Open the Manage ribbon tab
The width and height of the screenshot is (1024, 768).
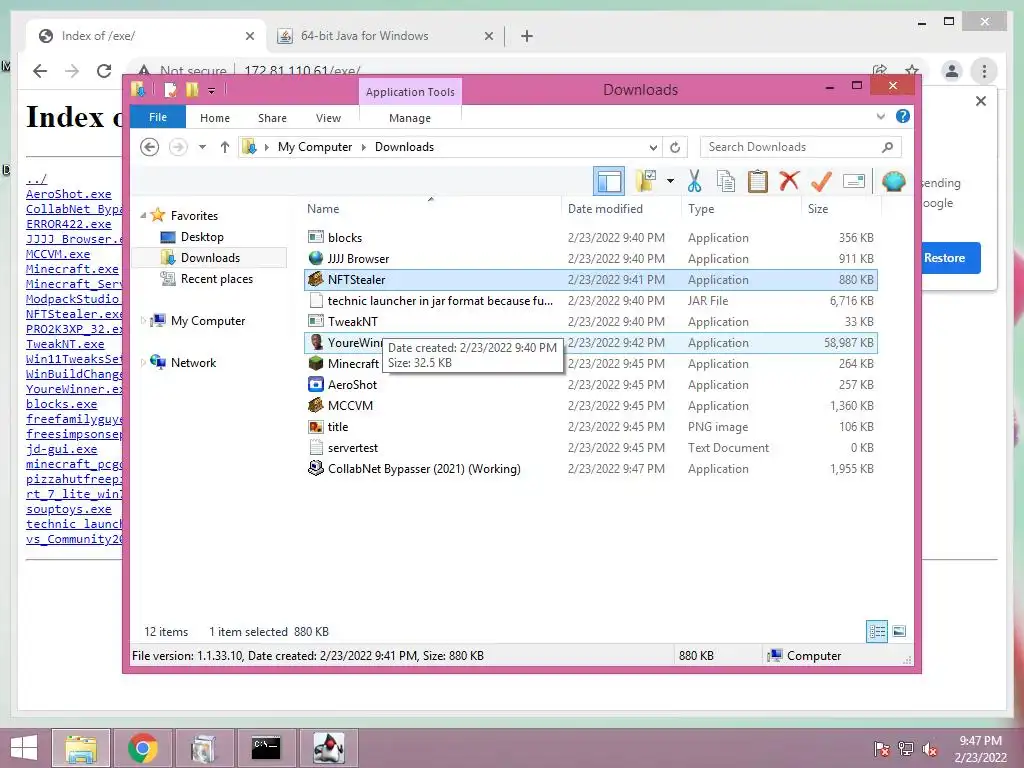coord(409,118)
